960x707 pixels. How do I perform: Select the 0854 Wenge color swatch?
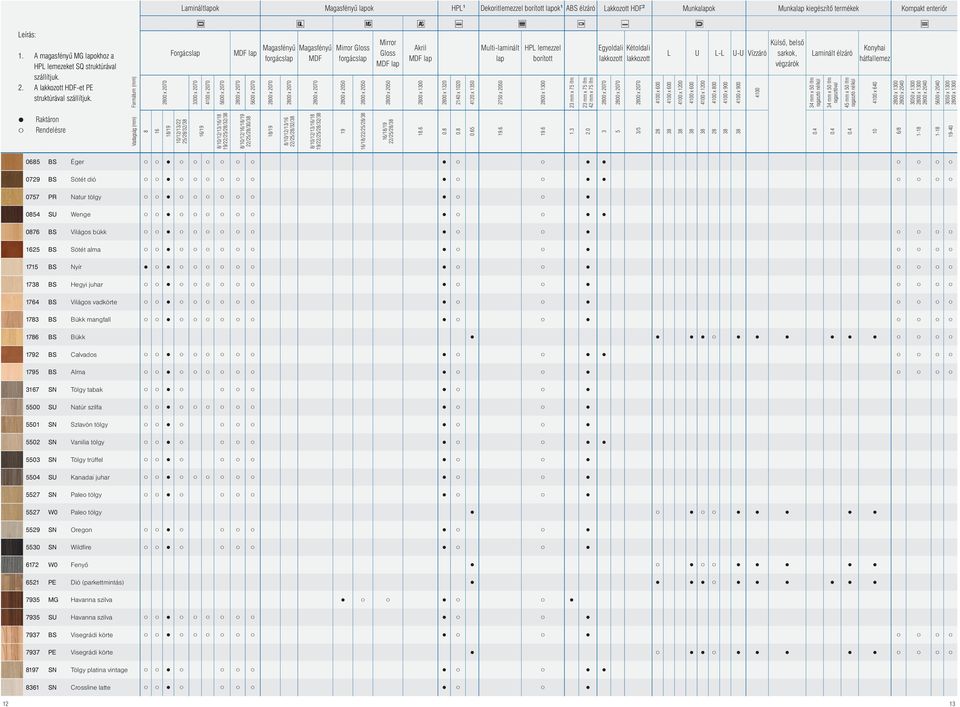coord(12,214)
